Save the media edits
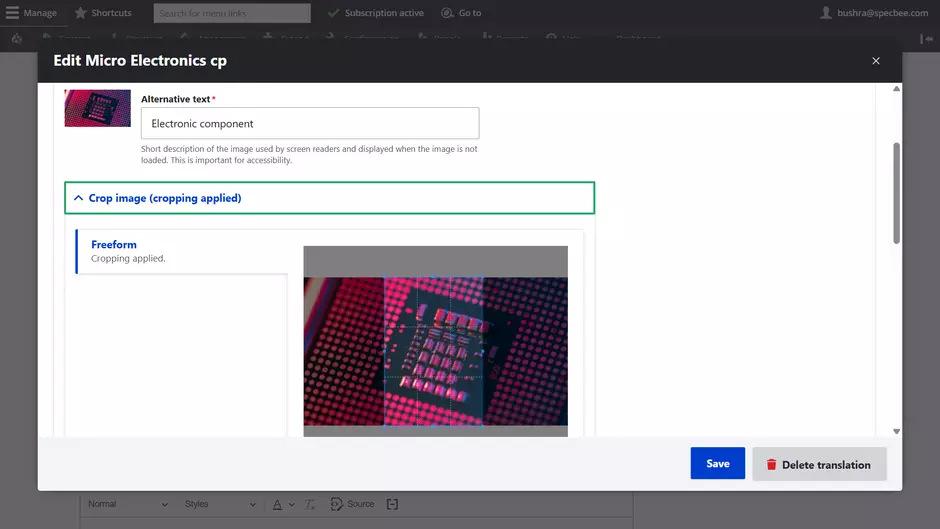940x529 pixels. pos(718,463)
